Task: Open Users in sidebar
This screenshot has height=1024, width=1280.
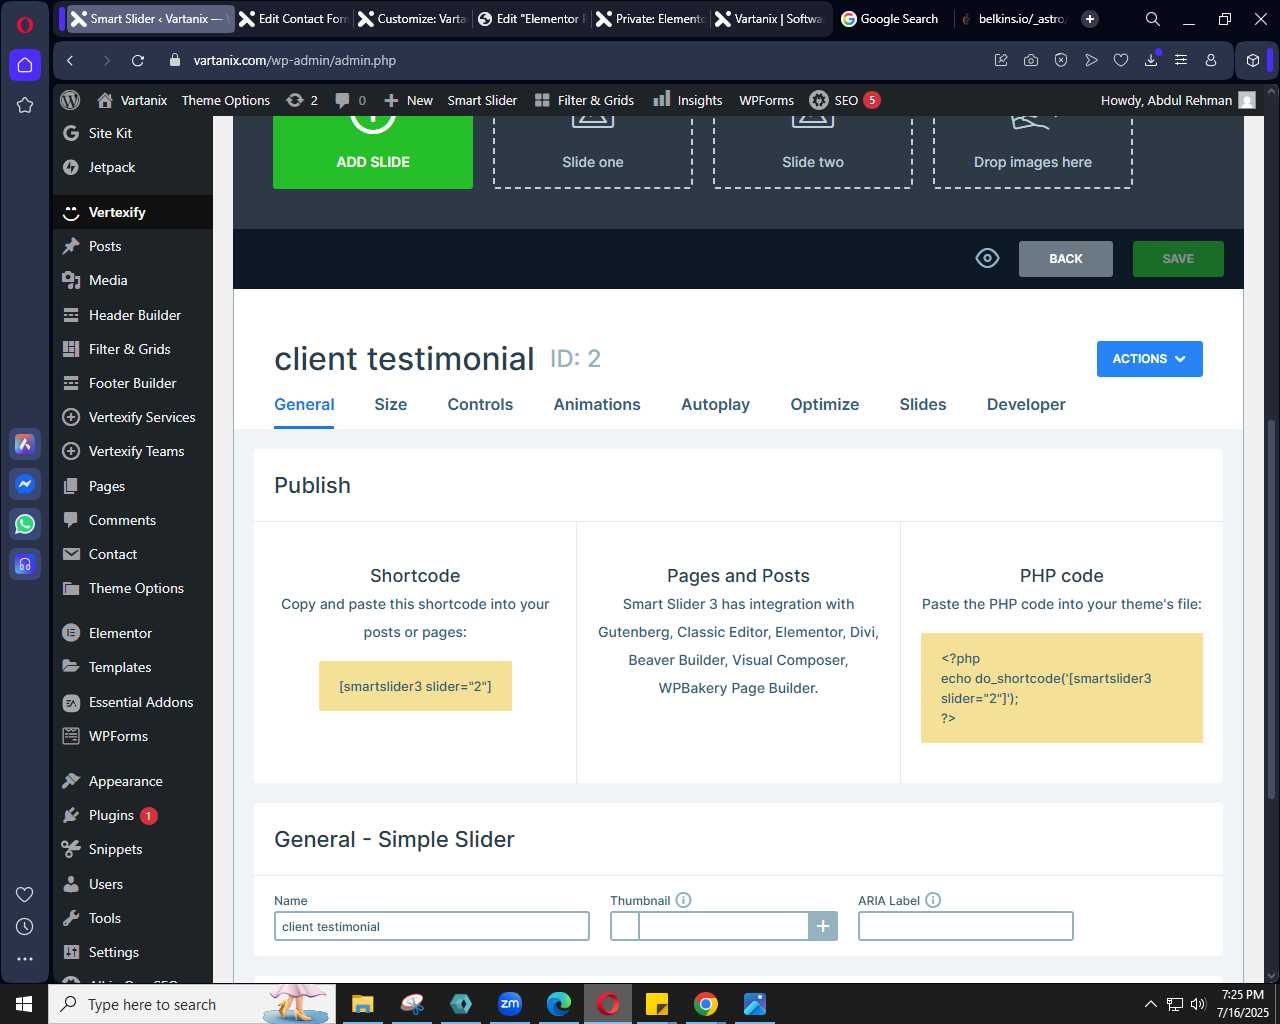Action: 132,884
